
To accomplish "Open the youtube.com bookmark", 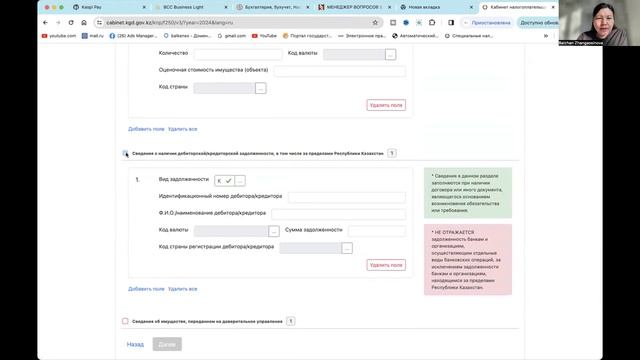I will [59, 36].
